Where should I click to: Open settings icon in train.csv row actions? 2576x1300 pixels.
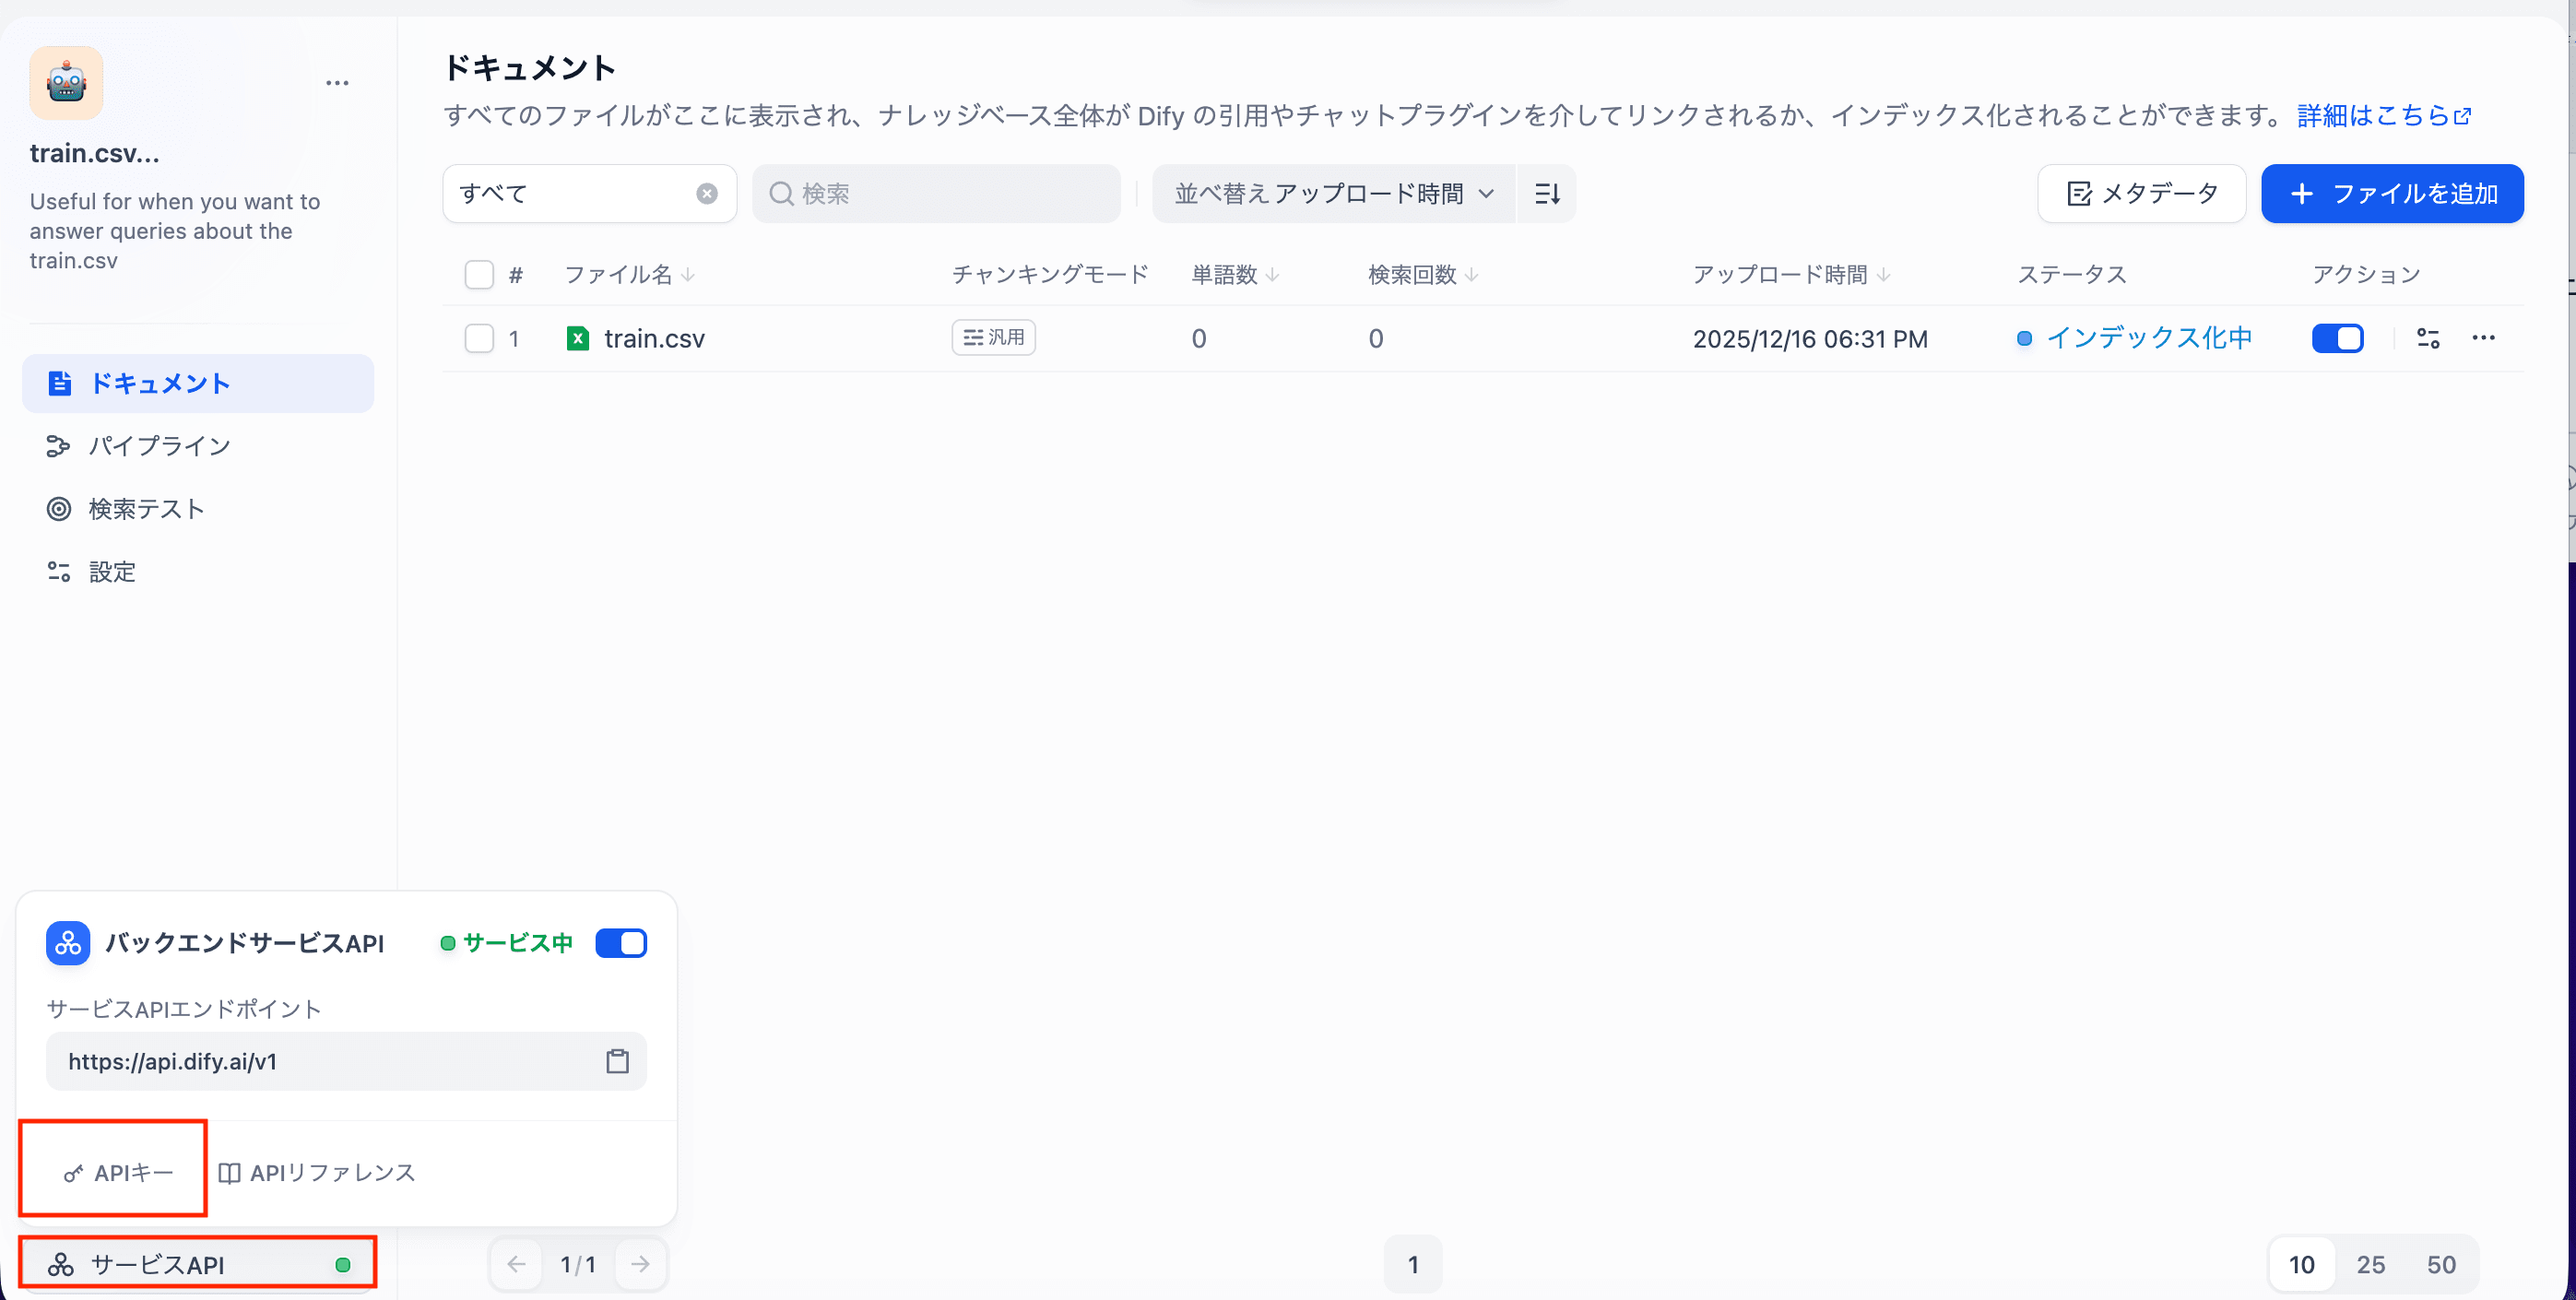[2428, 338]
